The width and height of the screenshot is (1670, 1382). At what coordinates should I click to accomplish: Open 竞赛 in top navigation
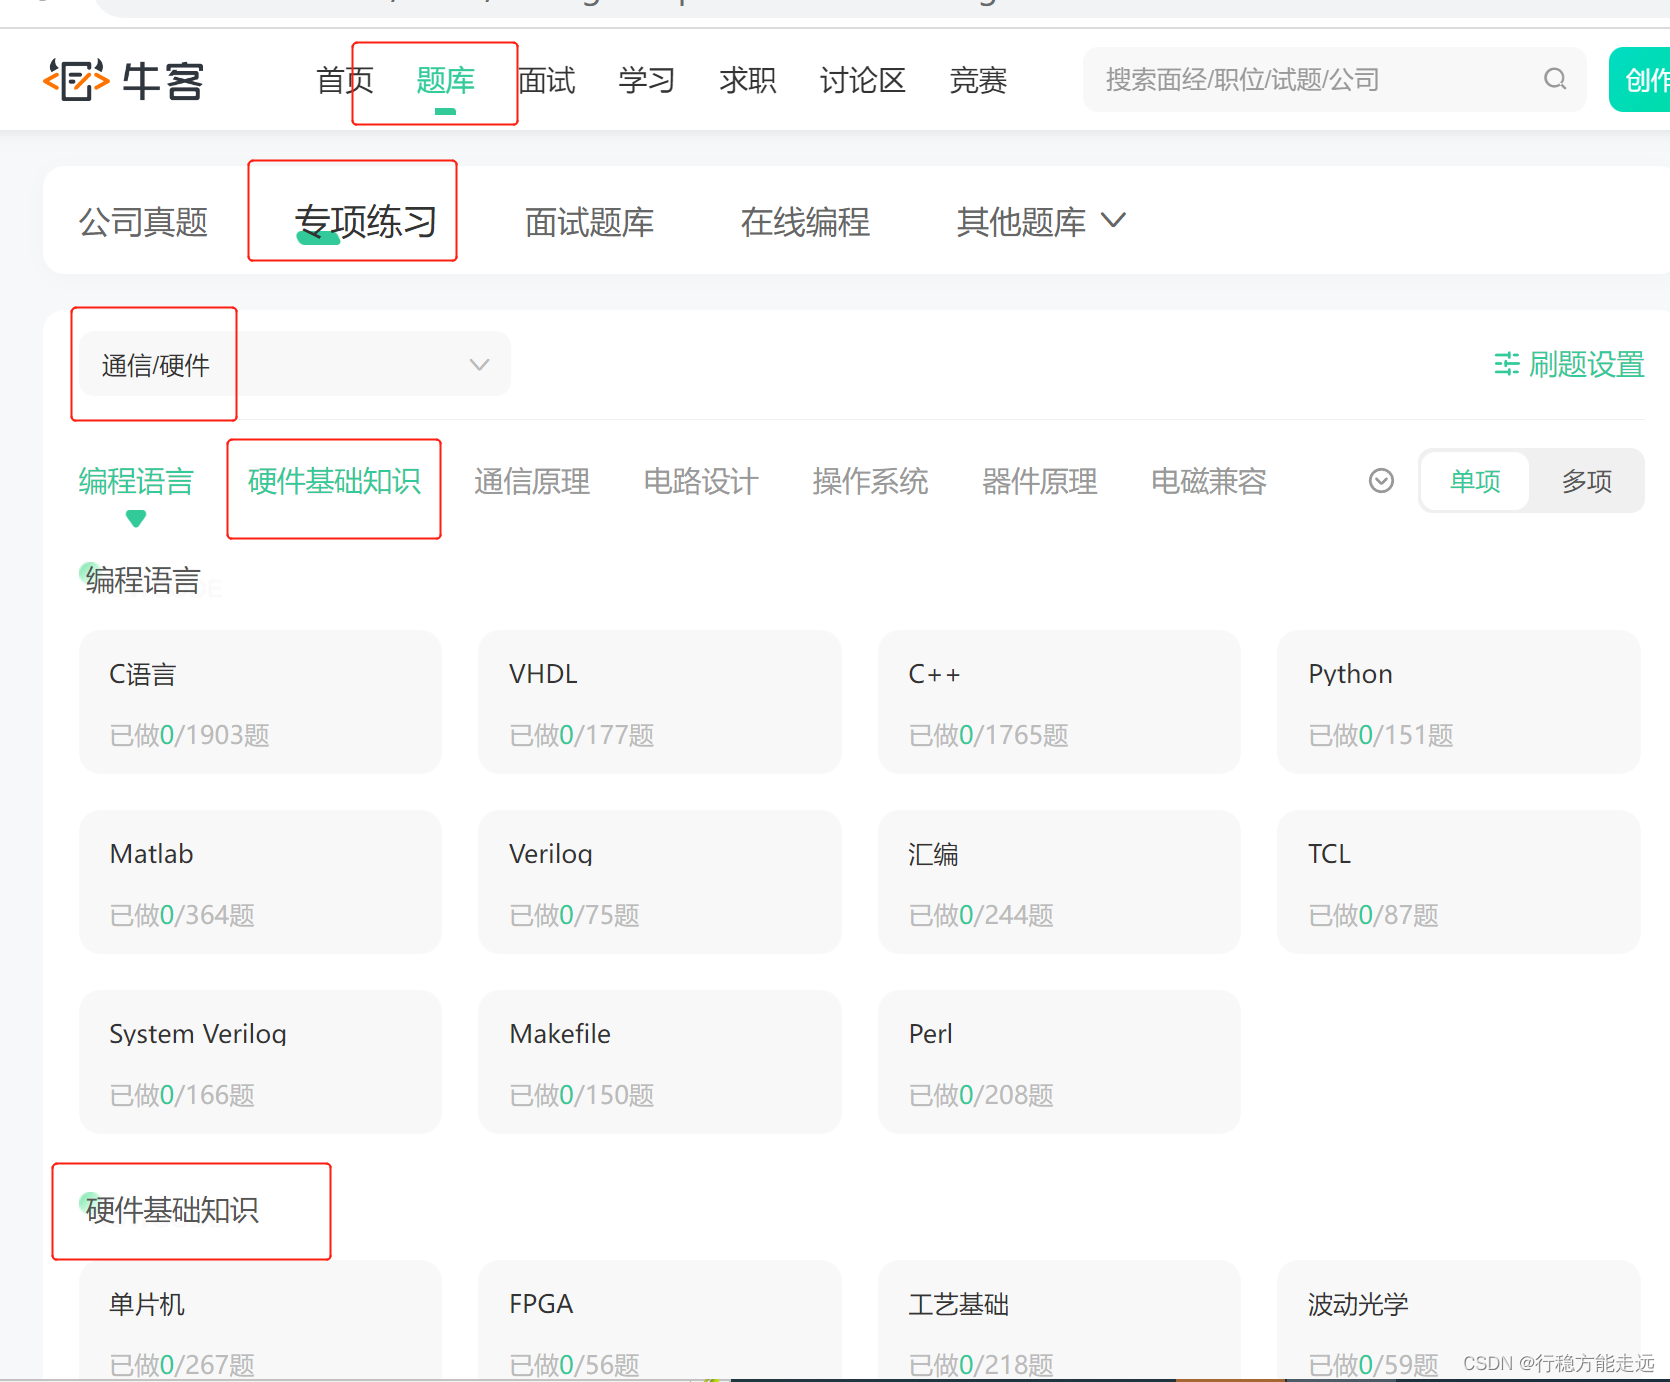[978, 80]
